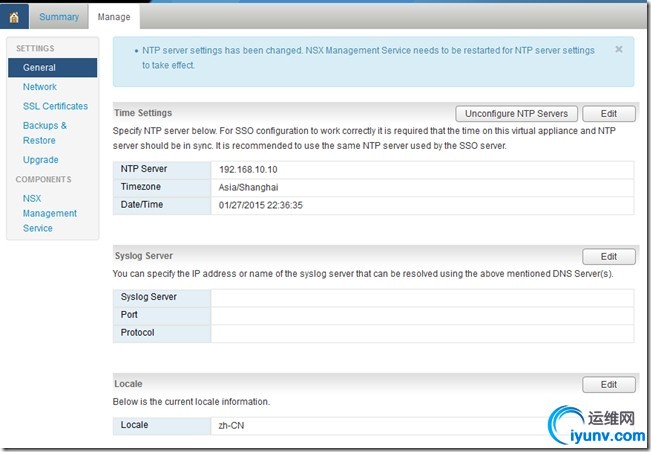The height and width of the screenshot is (452, 651).
Task: Click the empty Protocol value cell
Action: tap(422, 334)
